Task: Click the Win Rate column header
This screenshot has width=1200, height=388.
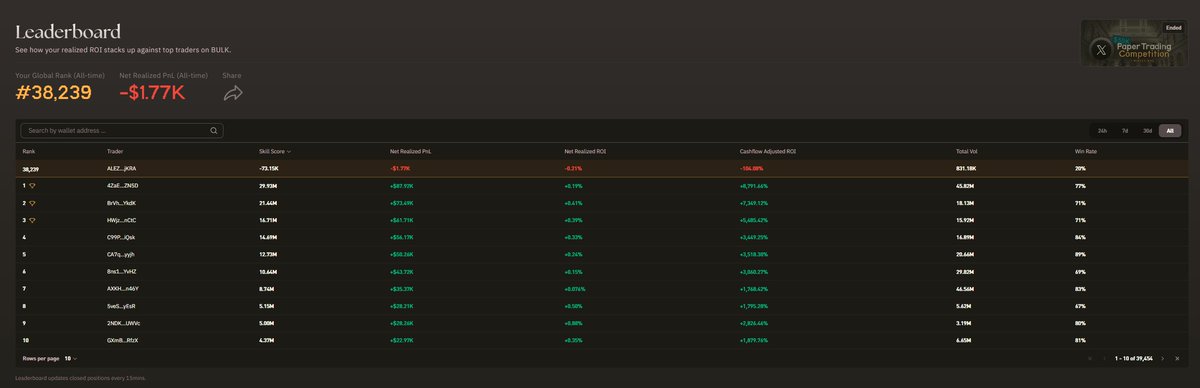Action: coord(1086,152)
